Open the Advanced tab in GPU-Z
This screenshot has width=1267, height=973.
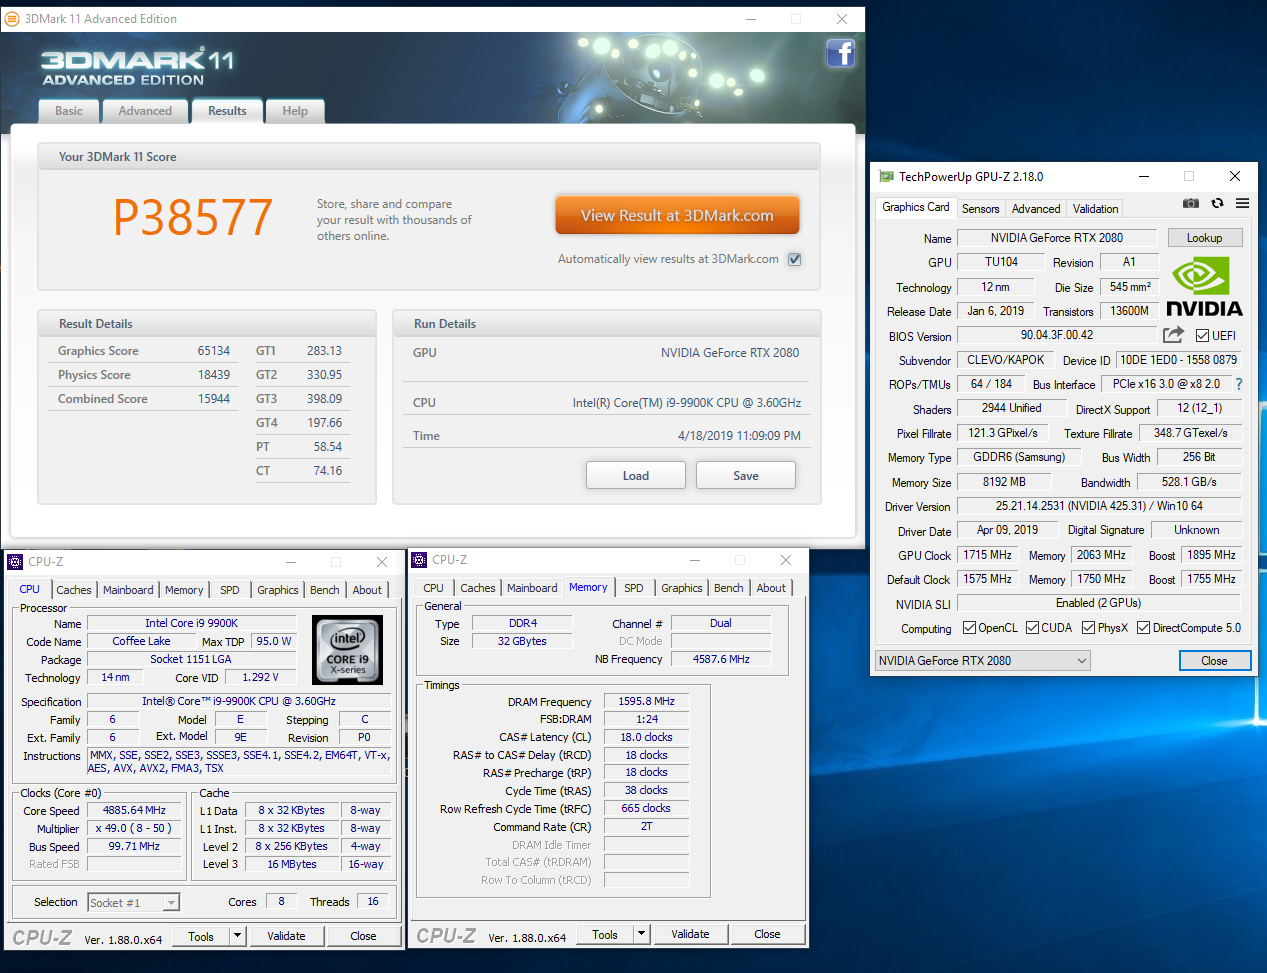(1036, 209)
